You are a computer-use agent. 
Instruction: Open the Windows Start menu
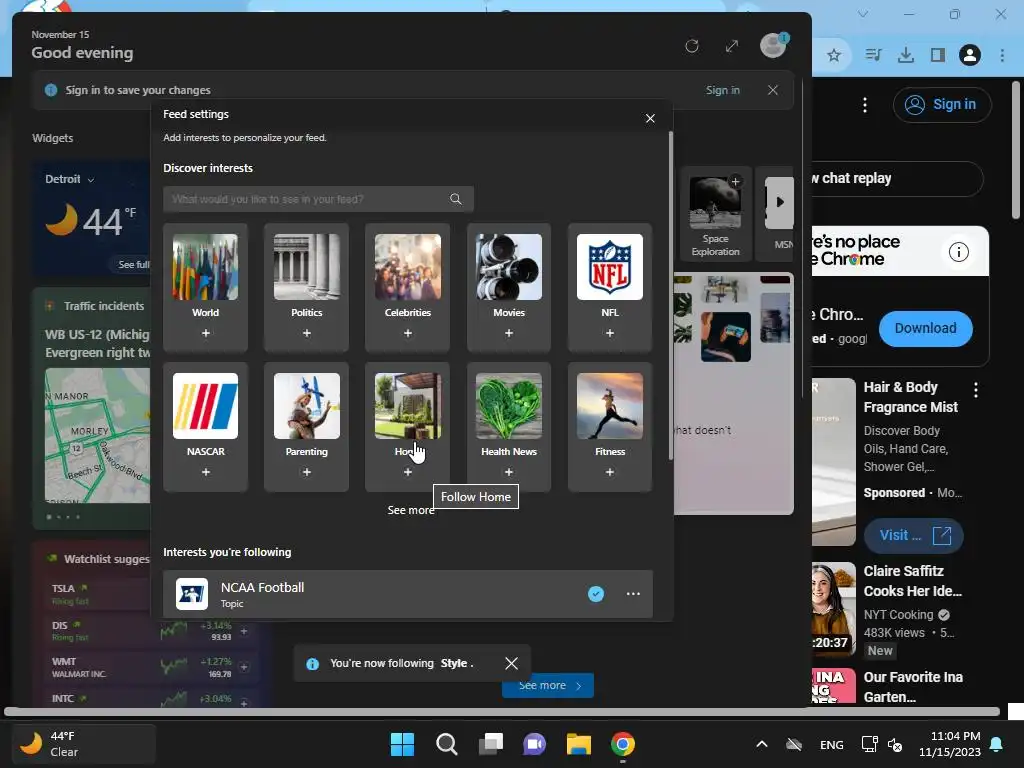(x=402, y=744)
